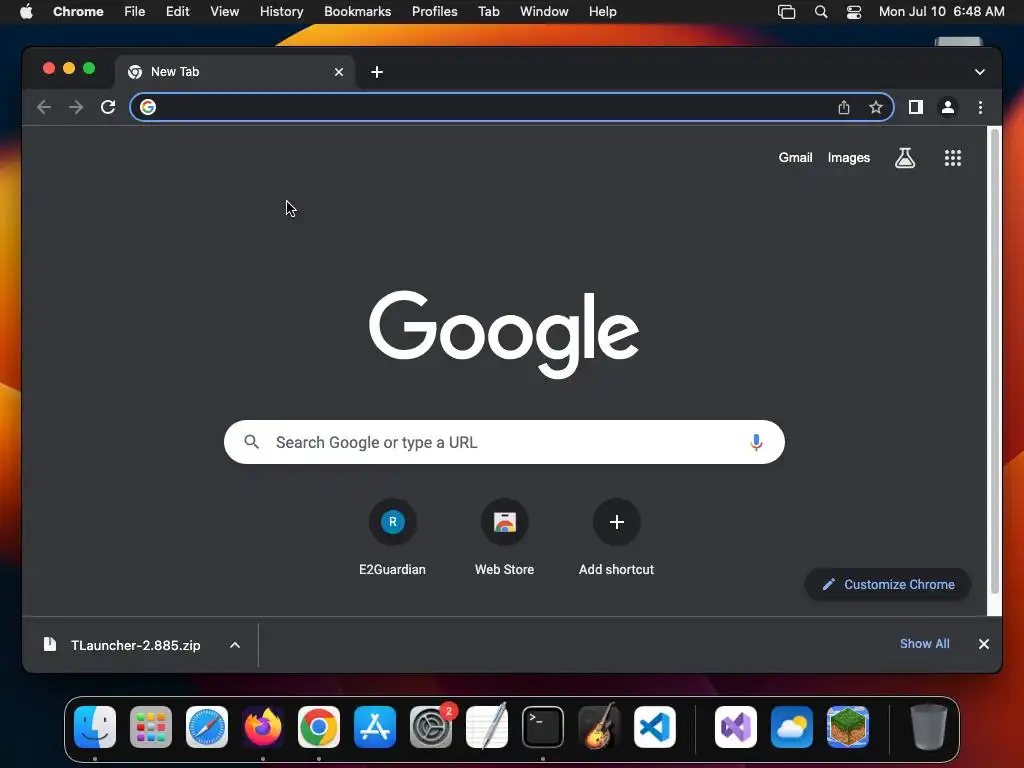The width and height of the screenshot is (1024, 768).
Task: Open a new tab with plus button
Action: [377, 72]
